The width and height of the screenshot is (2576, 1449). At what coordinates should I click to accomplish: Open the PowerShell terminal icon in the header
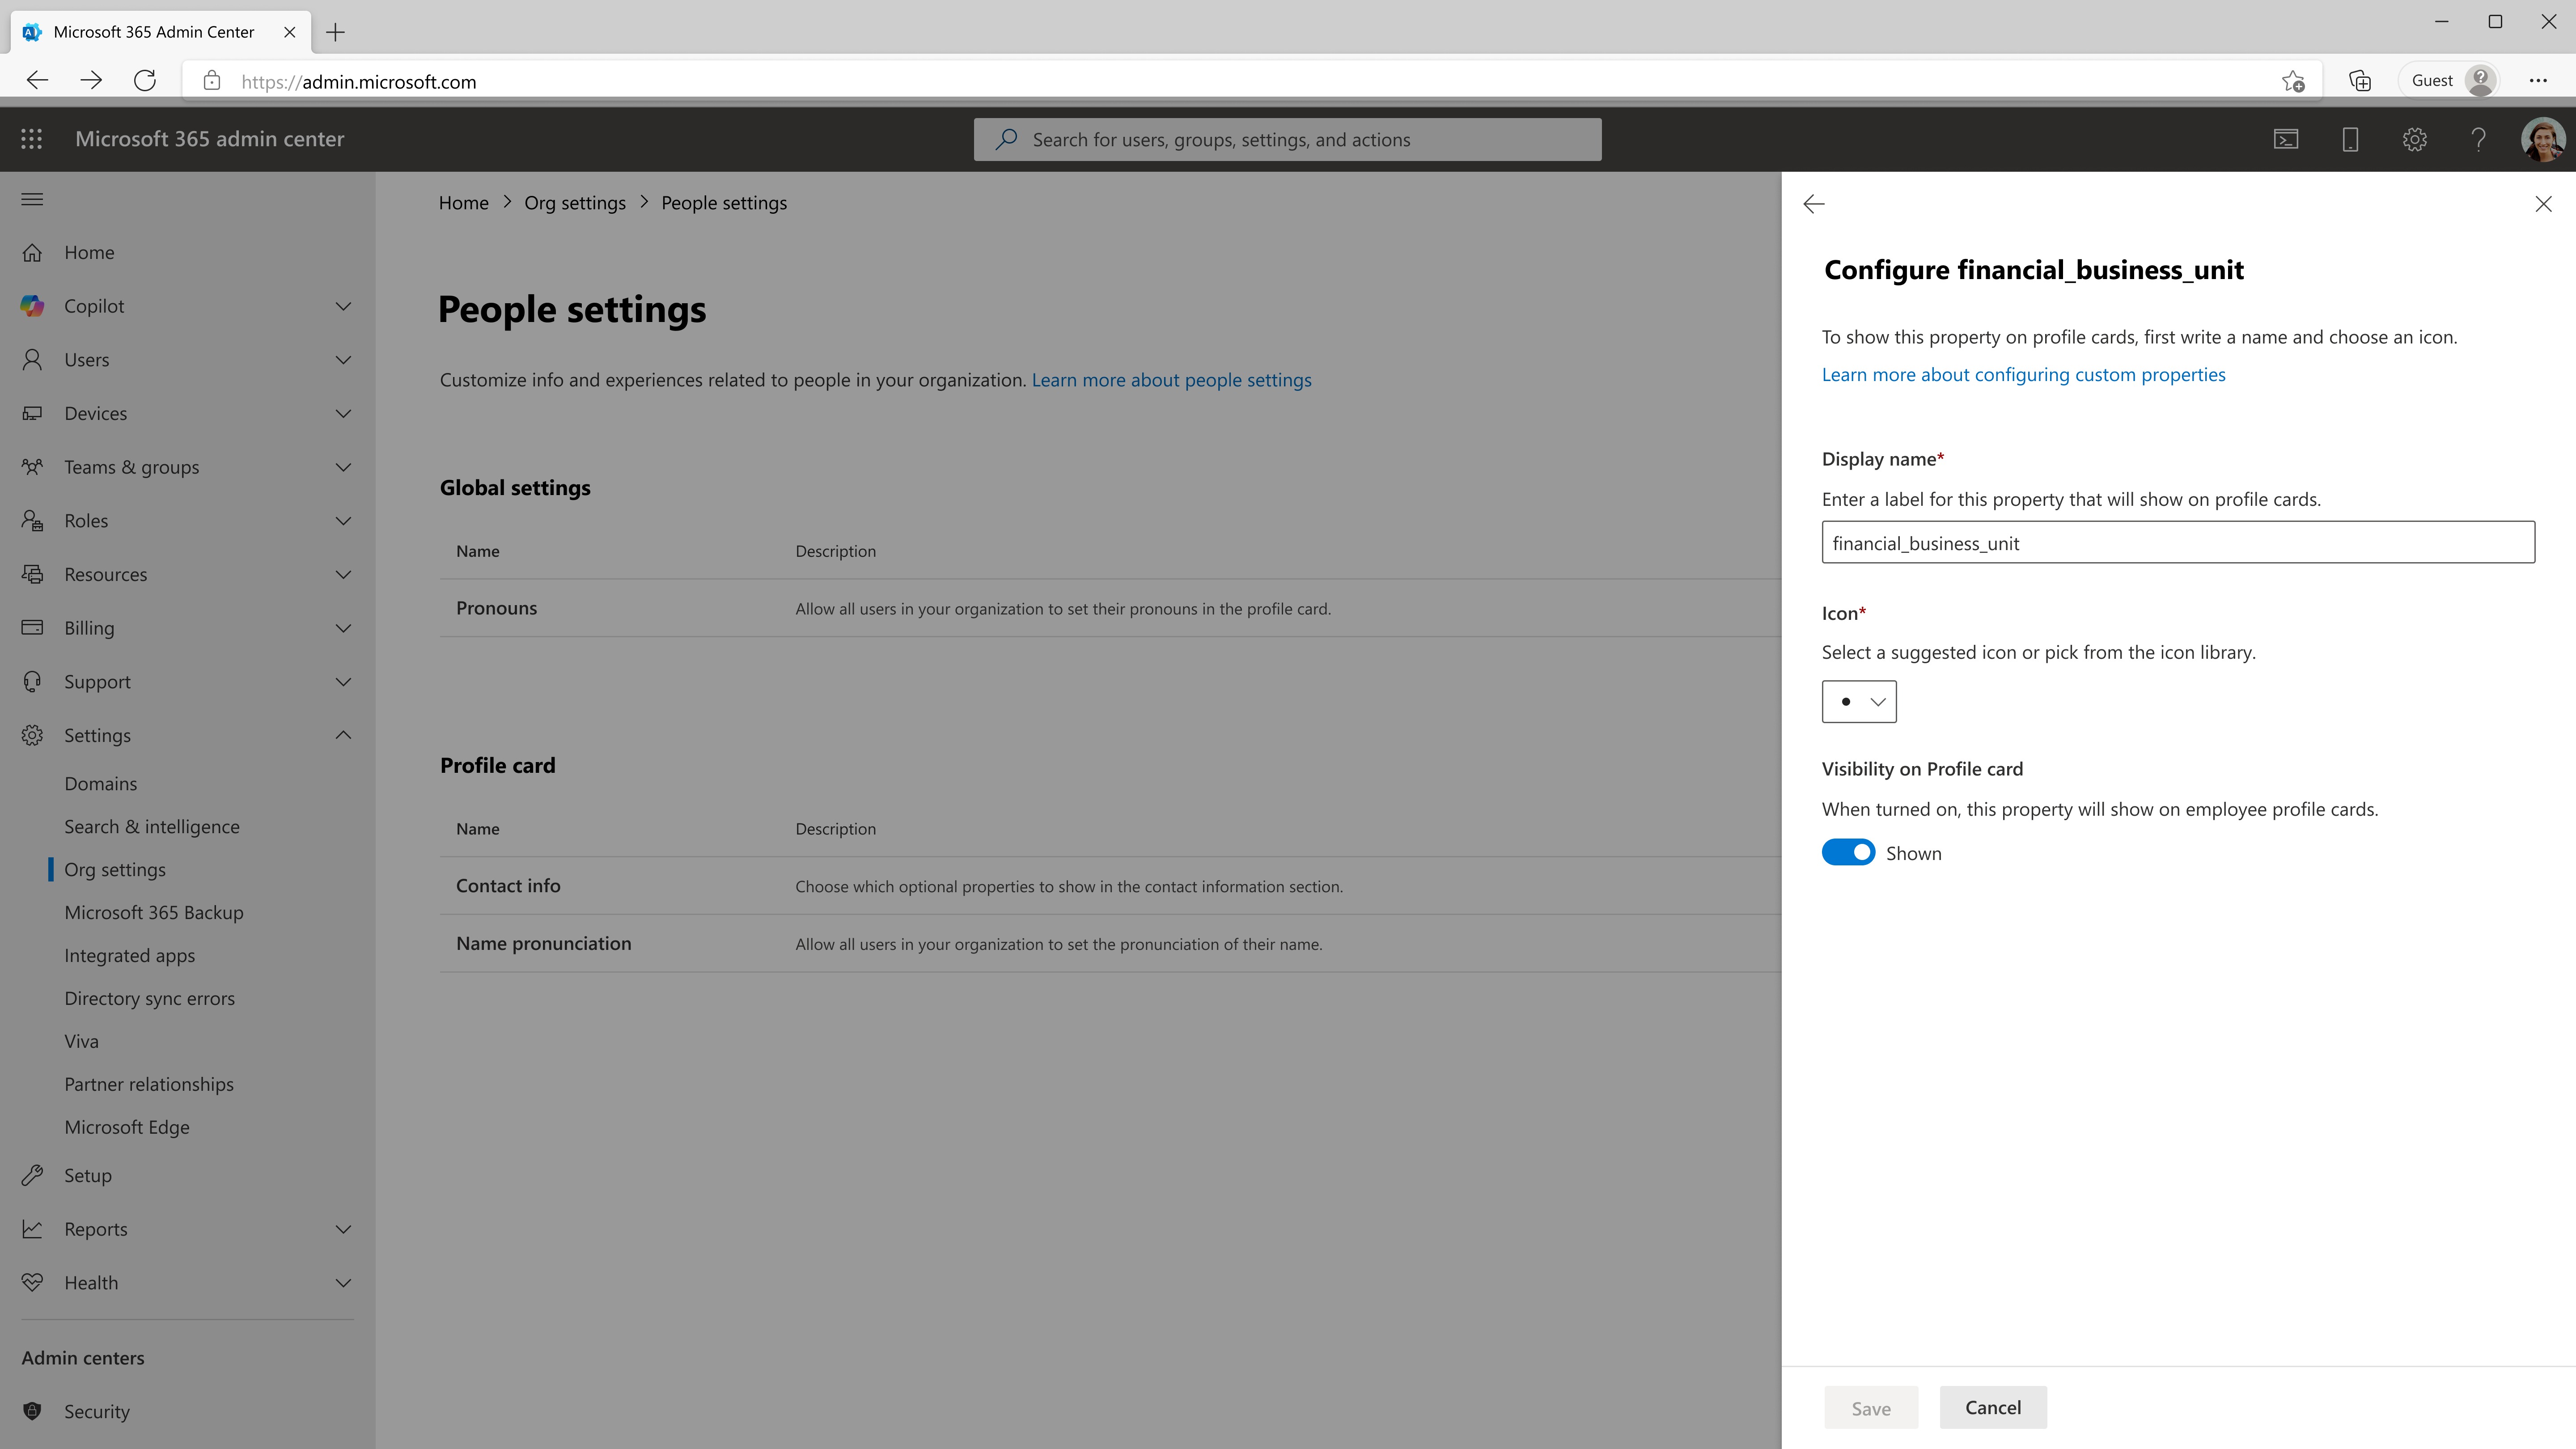[2286, 139]
